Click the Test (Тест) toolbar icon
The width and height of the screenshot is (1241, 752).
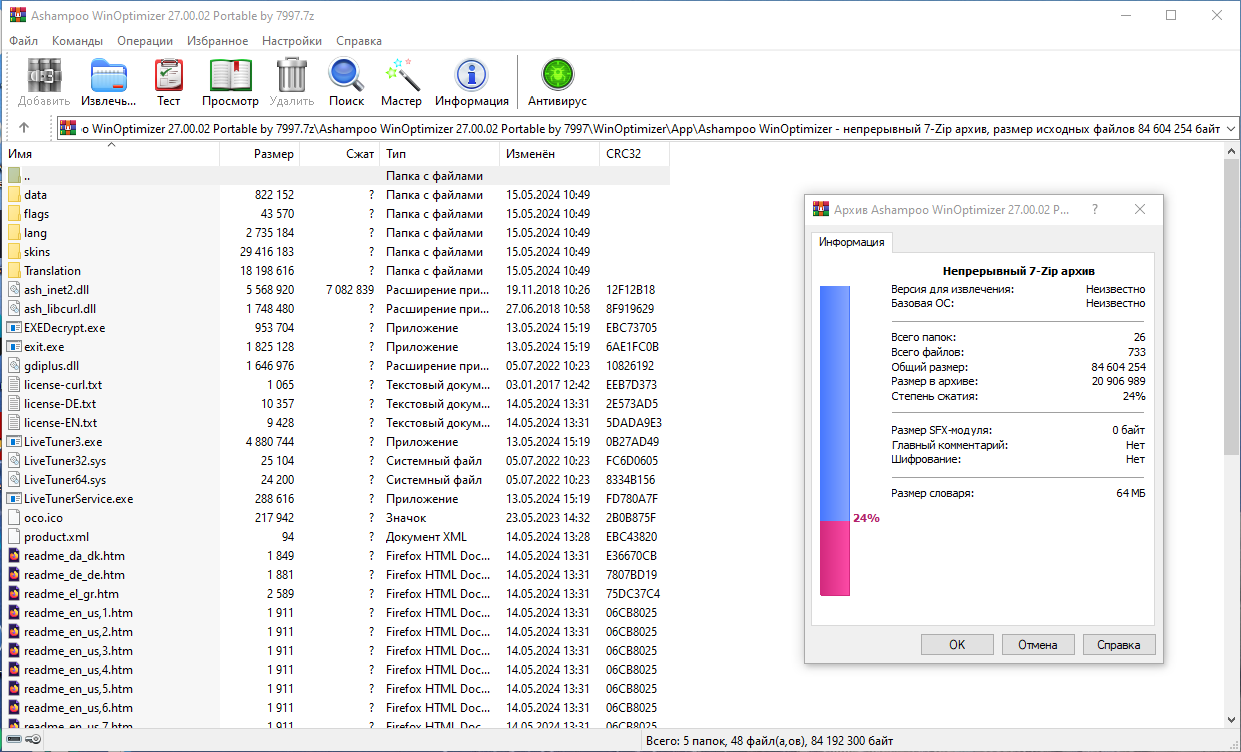[168, 77]
